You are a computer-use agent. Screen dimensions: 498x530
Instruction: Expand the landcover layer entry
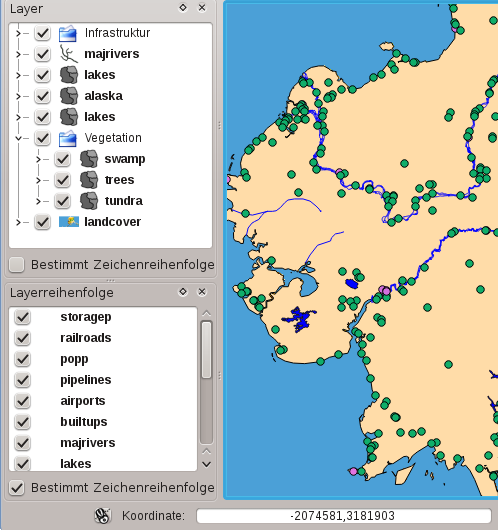coord(18,222)
